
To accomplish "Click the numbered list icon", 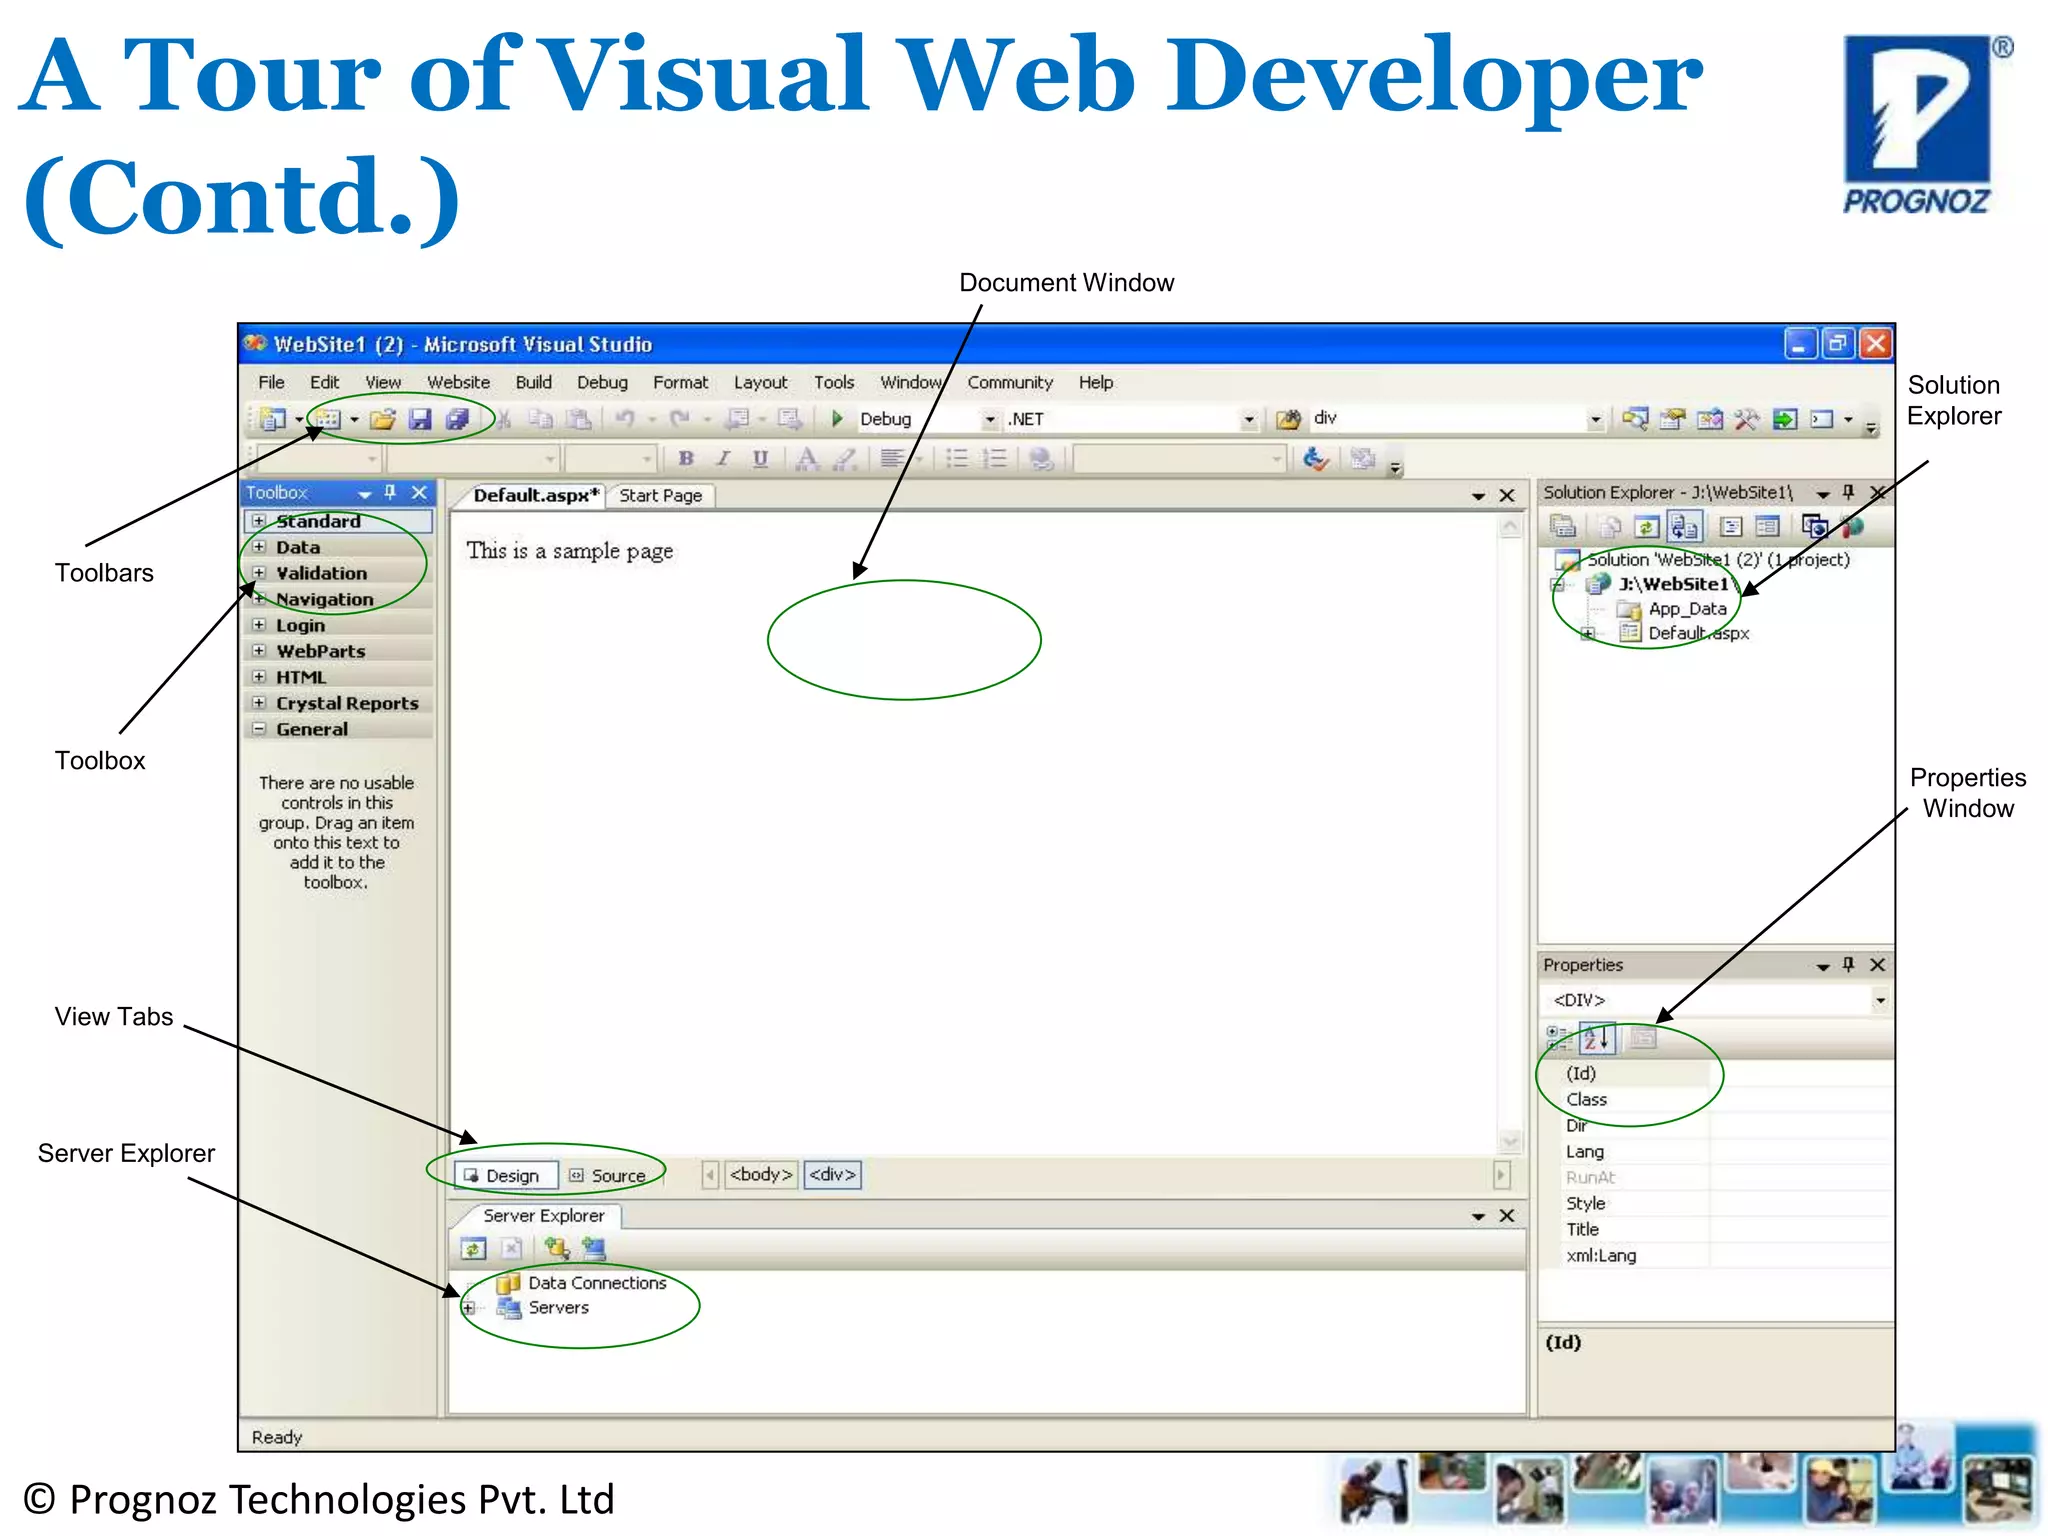I will coord(994,458).
